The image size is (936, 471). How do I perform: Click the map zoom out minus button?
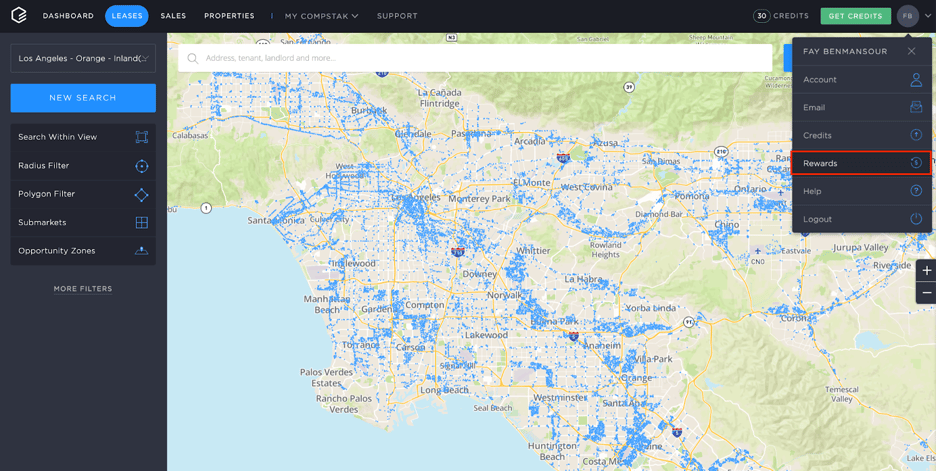(926, 293)
